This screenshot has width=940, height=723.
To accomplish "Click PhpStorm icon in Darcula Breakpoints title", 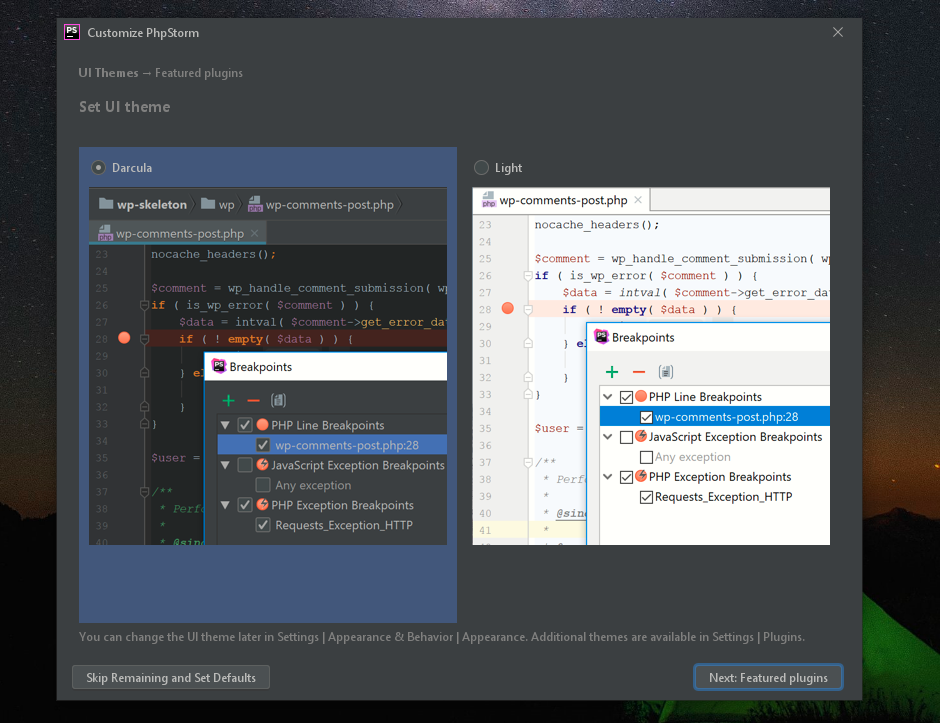I will [x=219, y=366].
